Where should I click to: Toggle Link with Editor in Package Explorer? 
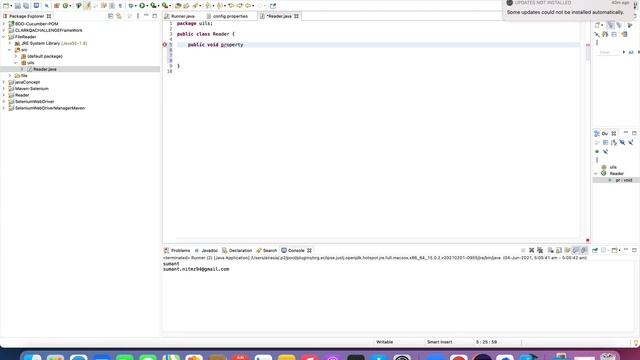tap(119, 16)
